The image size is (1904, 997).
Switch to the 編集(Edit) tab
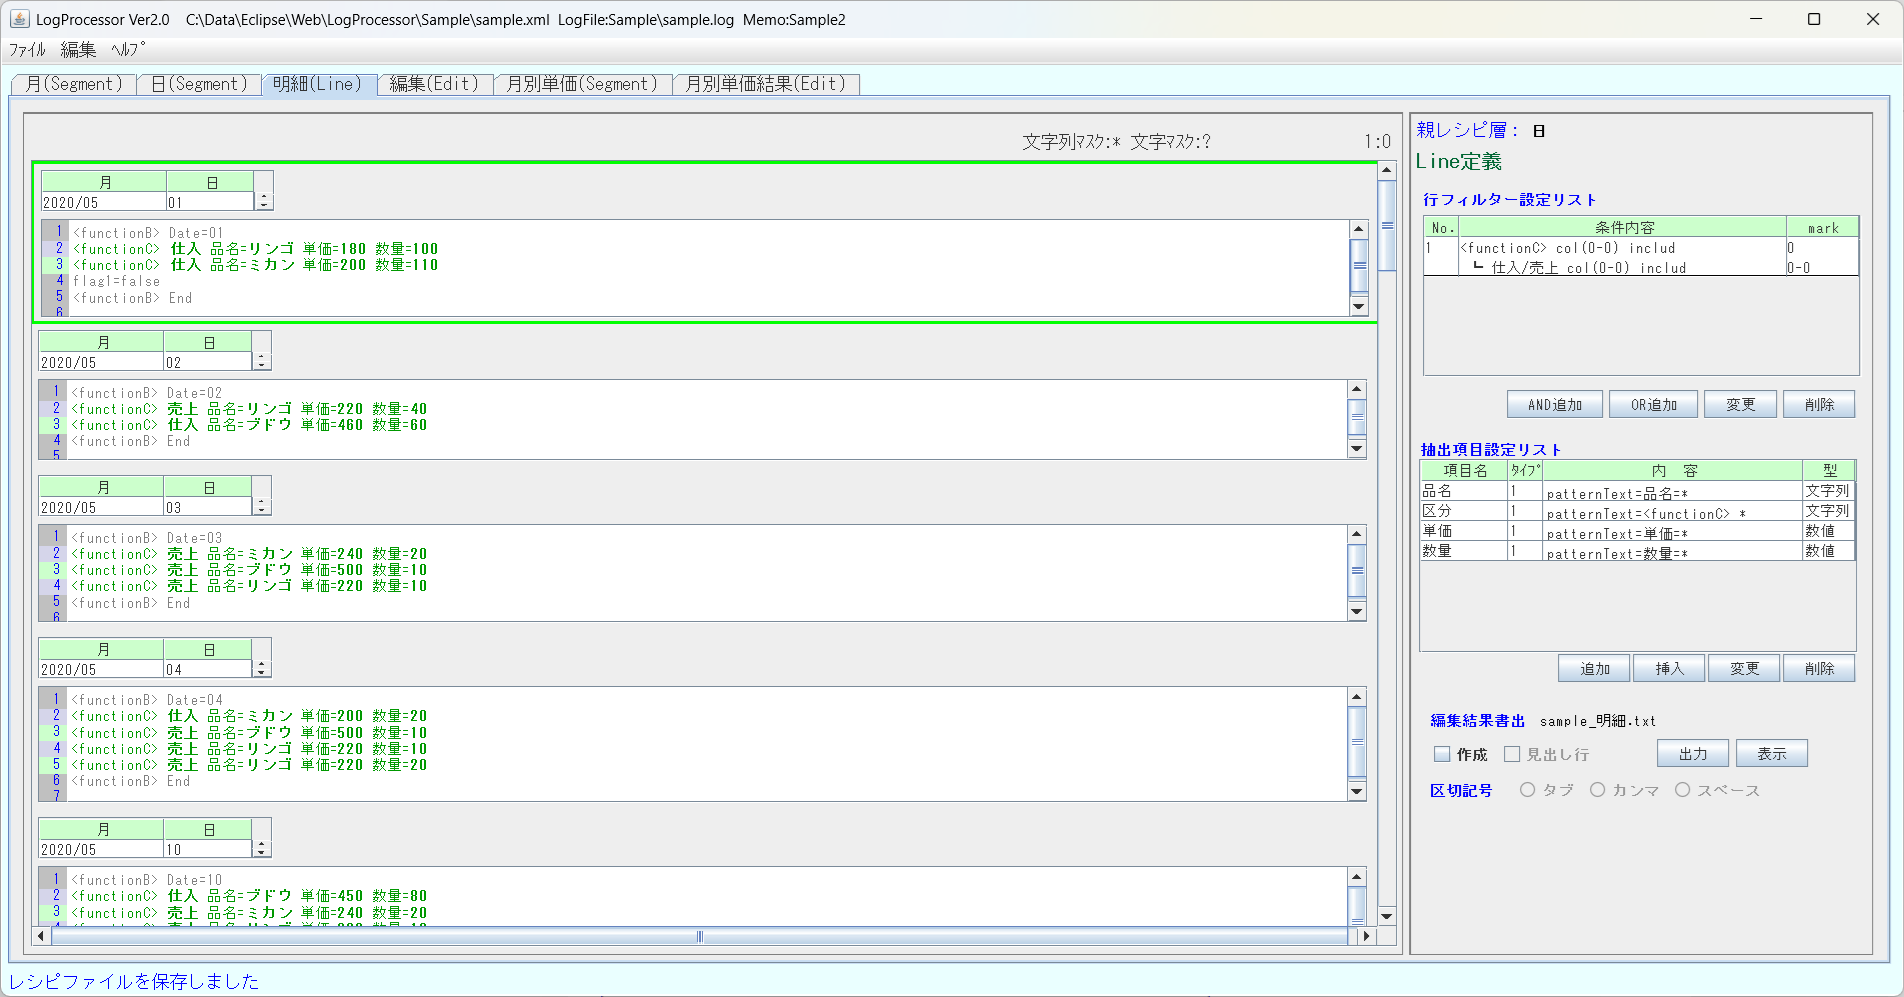coord(434,84)
